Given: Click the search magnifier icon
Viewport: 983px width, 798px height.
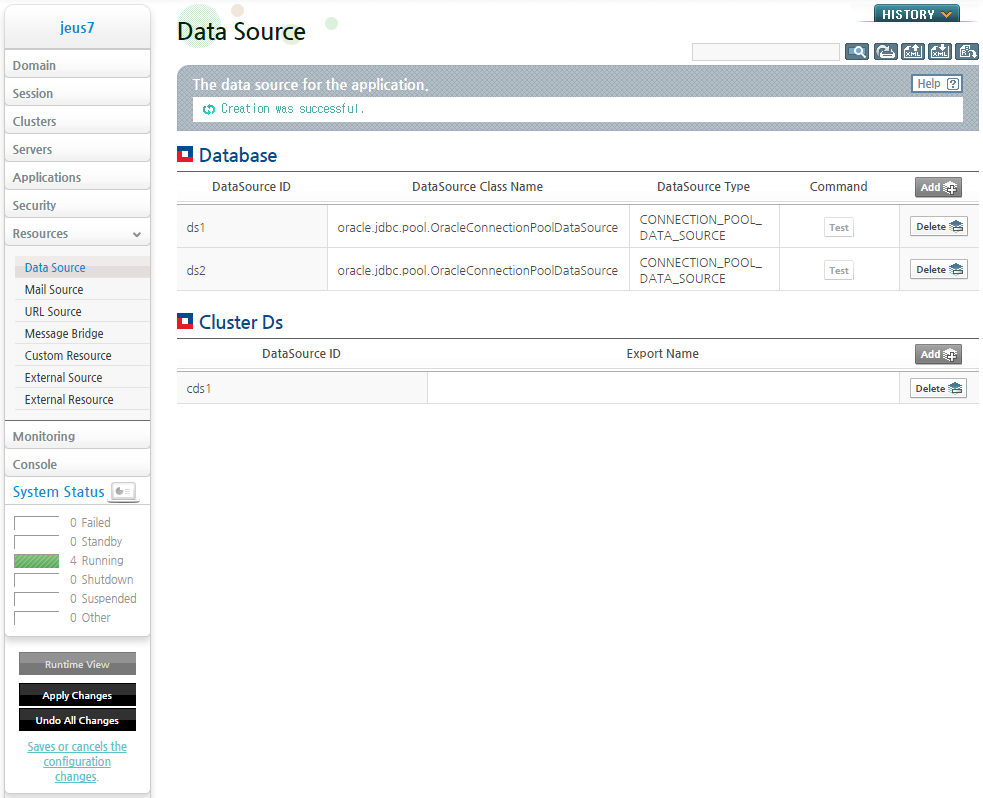Looking at the screenshot, I should pyautogui.click(x=856, y=51).
